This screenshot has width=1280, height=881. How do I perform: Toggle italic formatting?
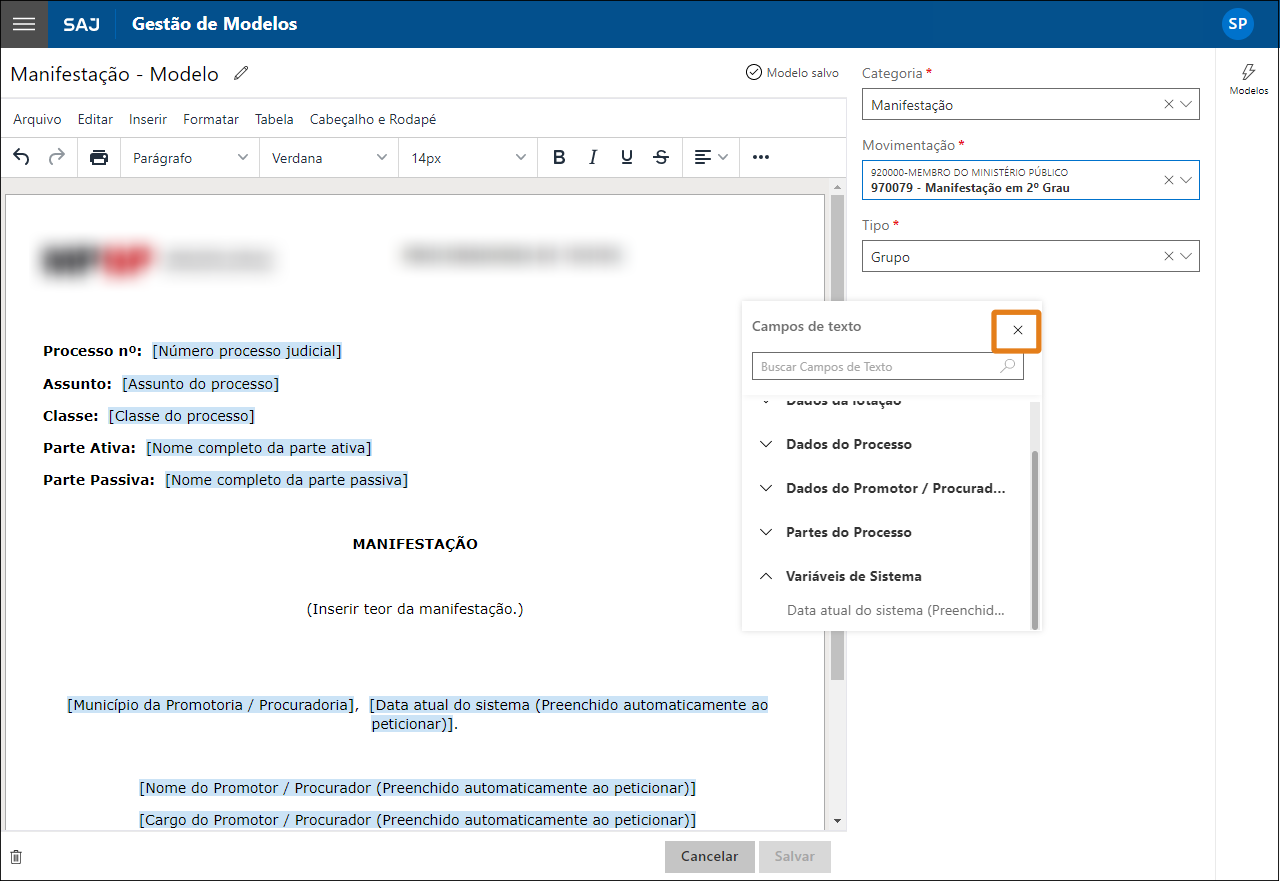[x=593, y=157]
